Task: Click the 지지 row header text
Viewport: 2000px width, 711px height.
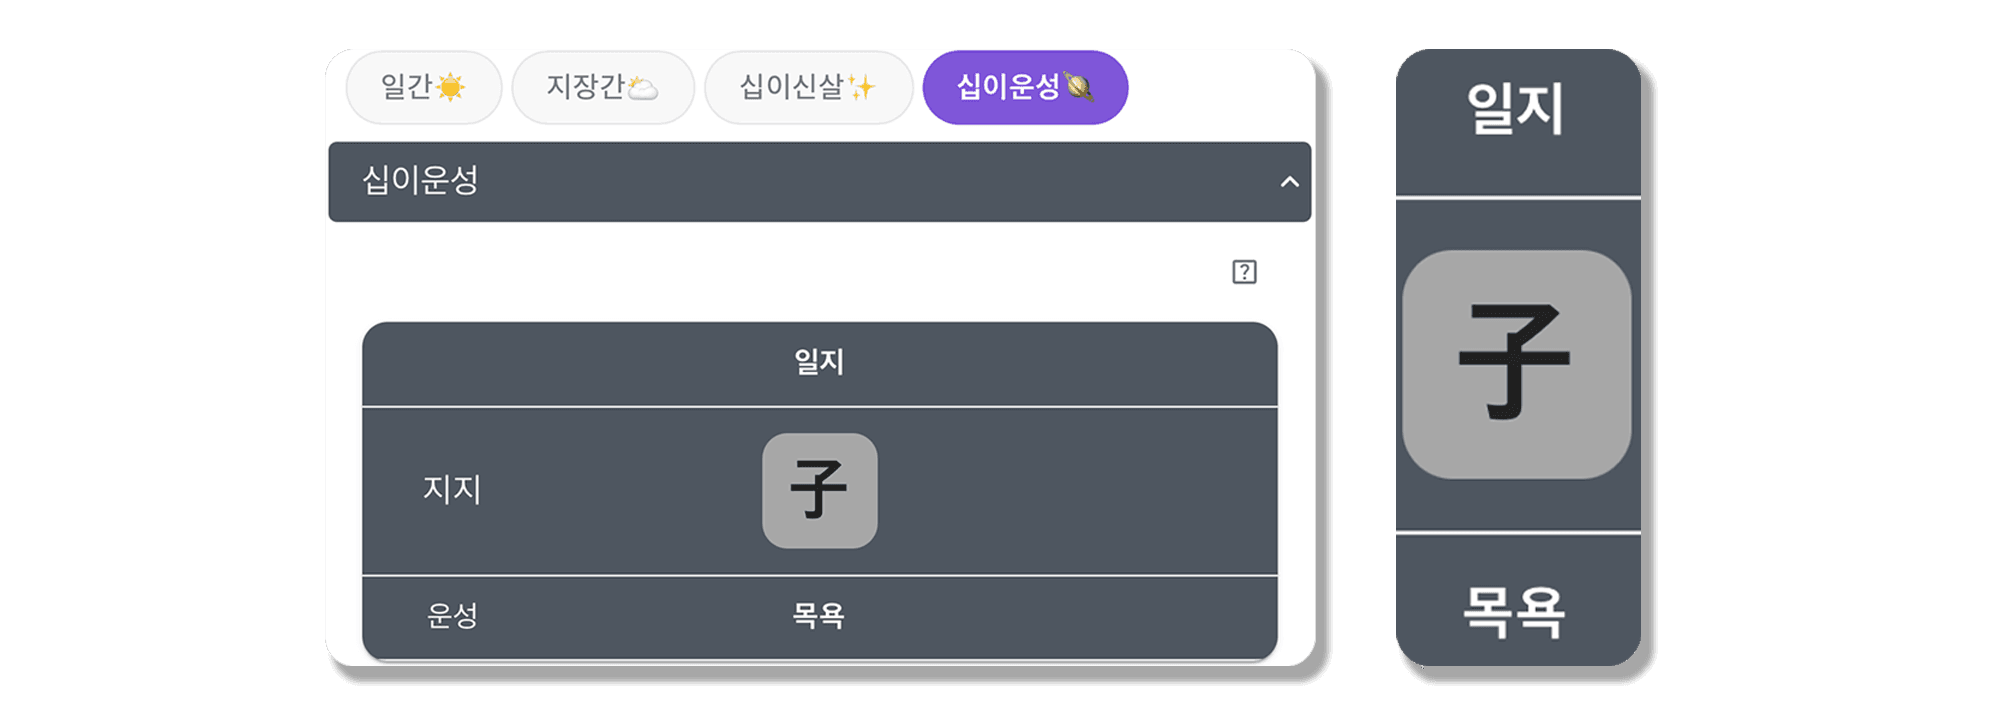Action: pos(452,490)
